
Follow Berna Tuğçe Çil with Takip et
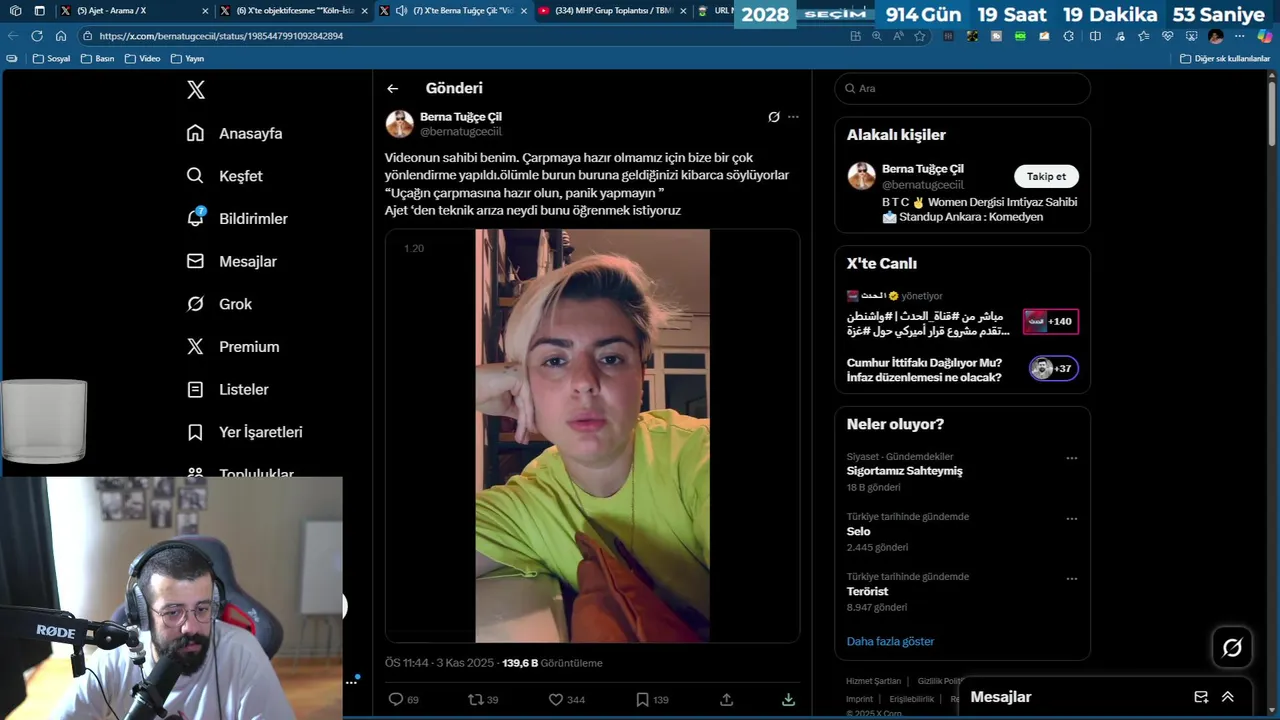[1046, 176]
